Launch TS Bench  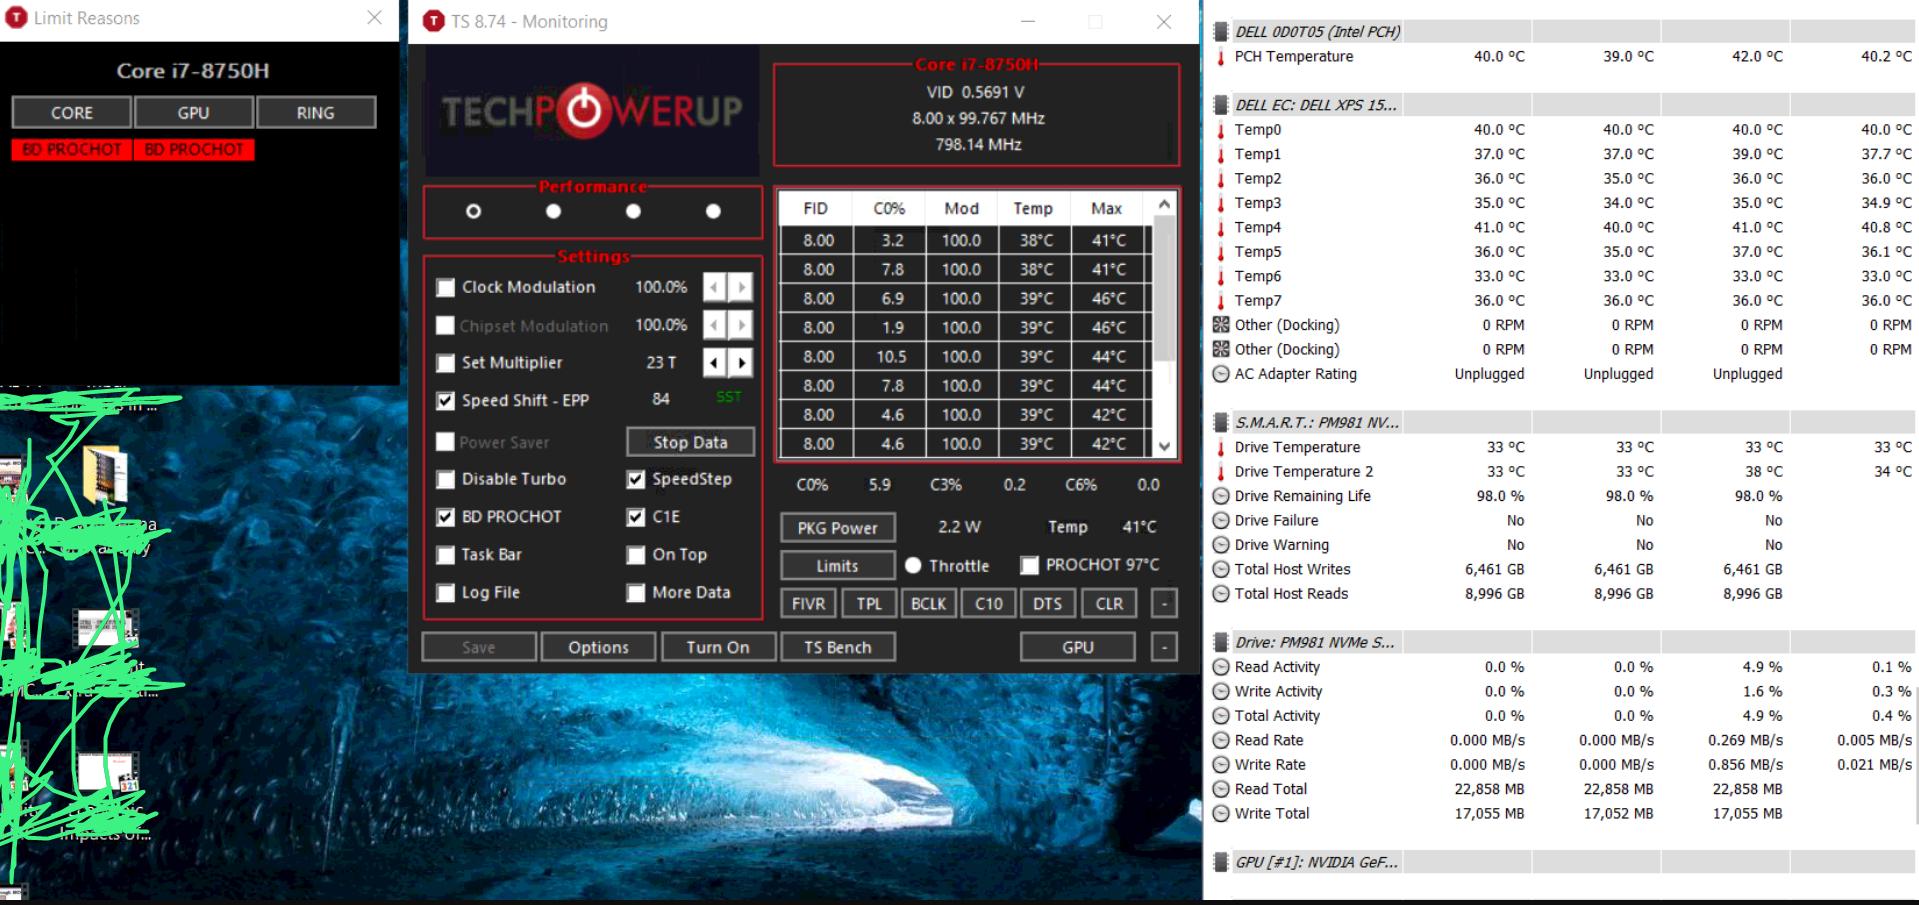pos(838,648)
